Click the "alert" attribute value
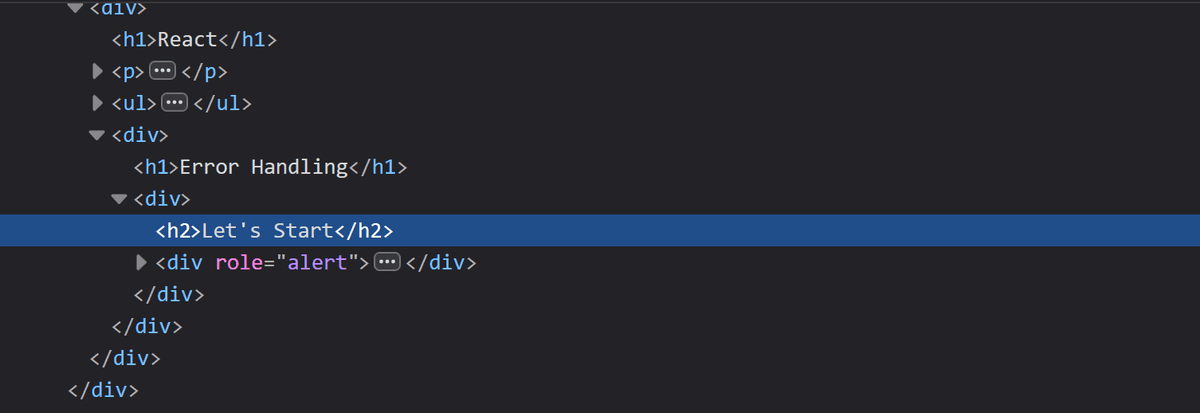 pos(316,263)
